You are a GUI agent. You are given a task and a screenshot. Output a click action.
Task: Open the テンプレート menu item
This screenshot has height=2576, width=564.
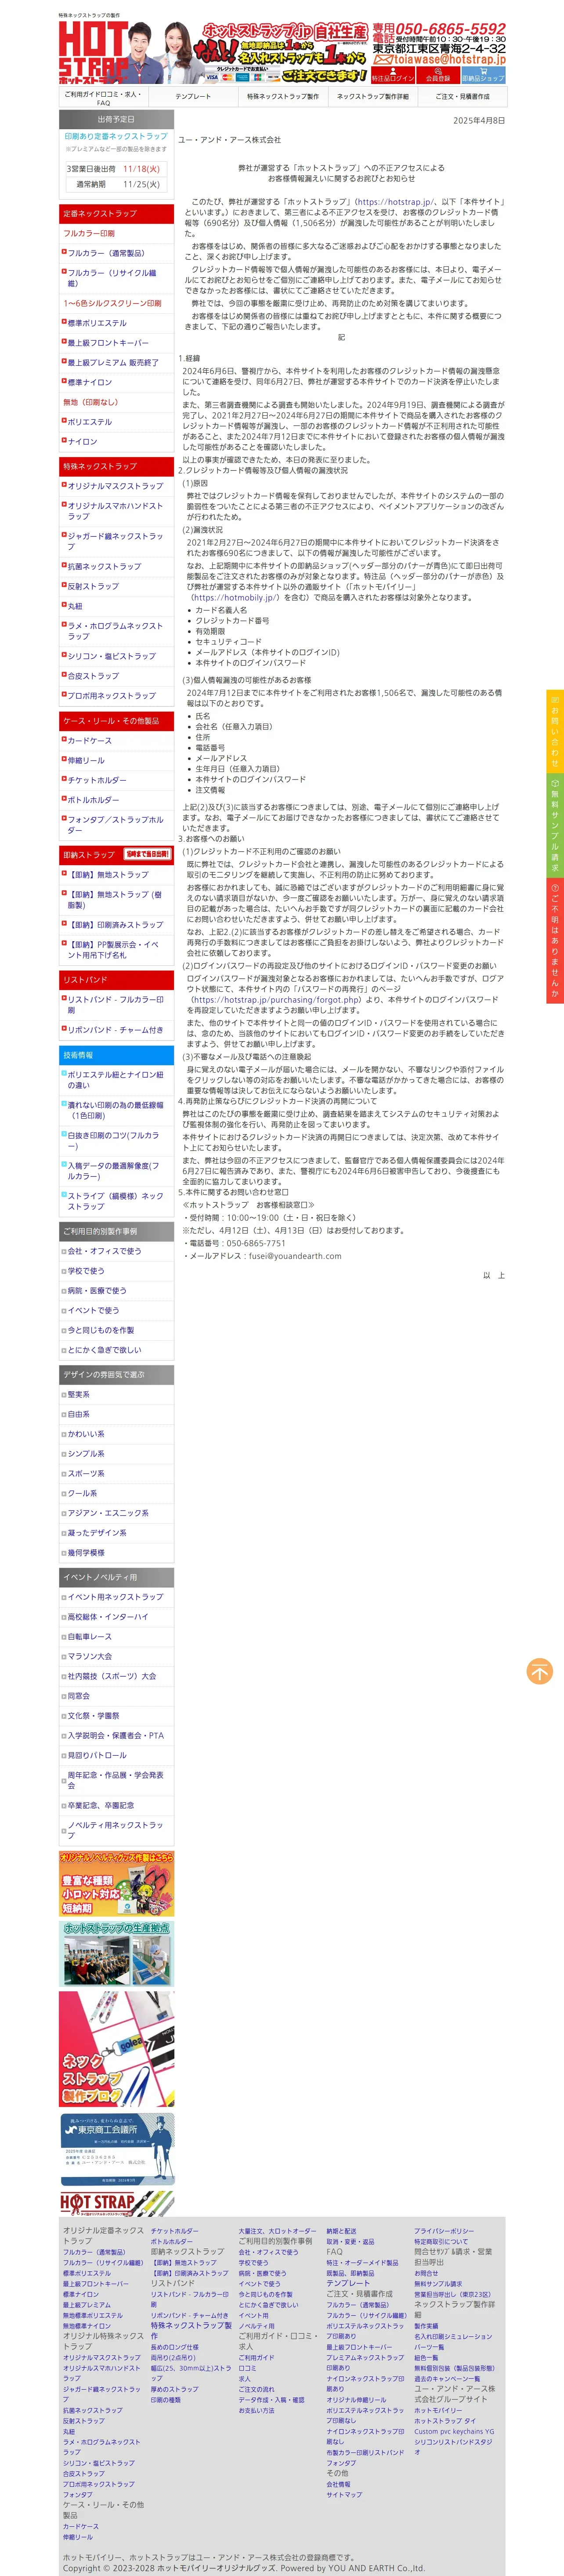[x=193, y=97]
